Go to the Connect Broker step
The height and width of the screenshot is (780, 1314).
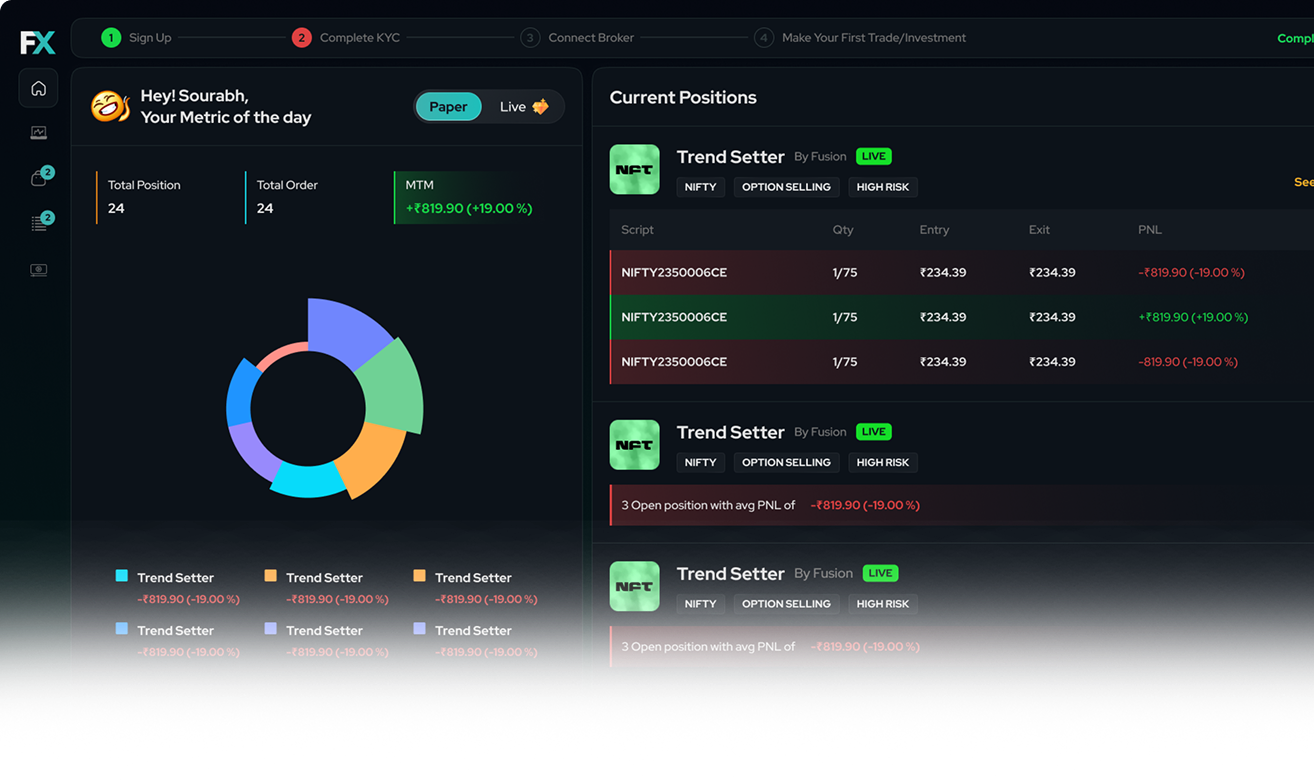577,38
